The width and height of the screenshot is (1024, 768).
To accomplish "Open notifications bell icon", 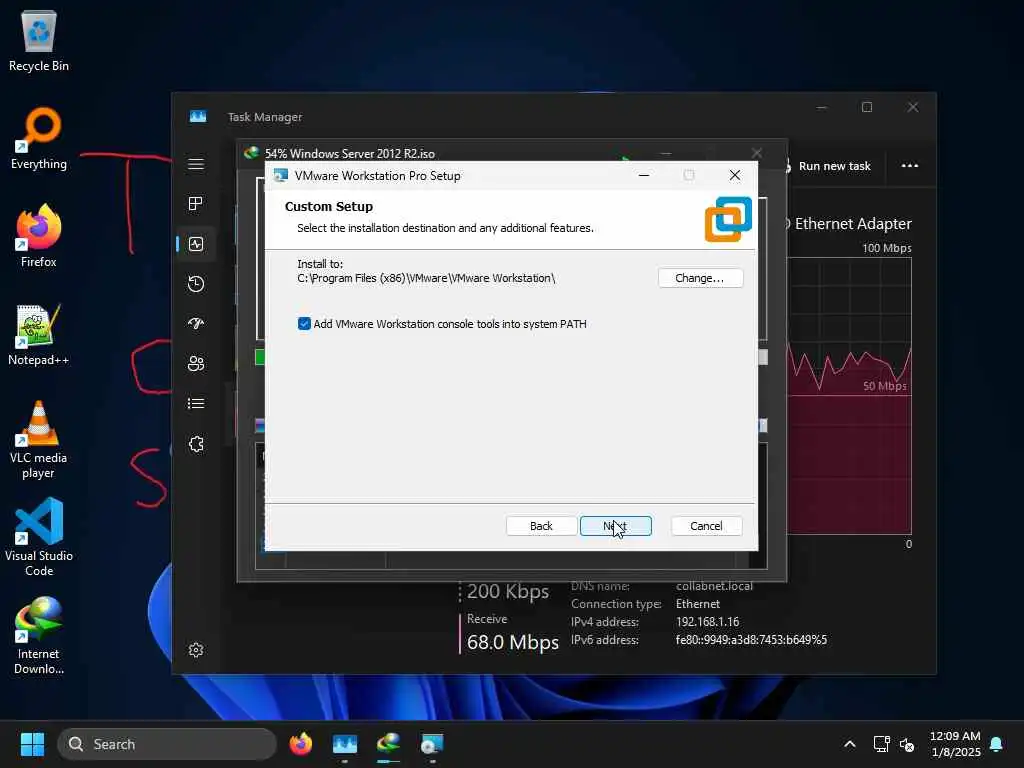I will click(x=997, y=744).
